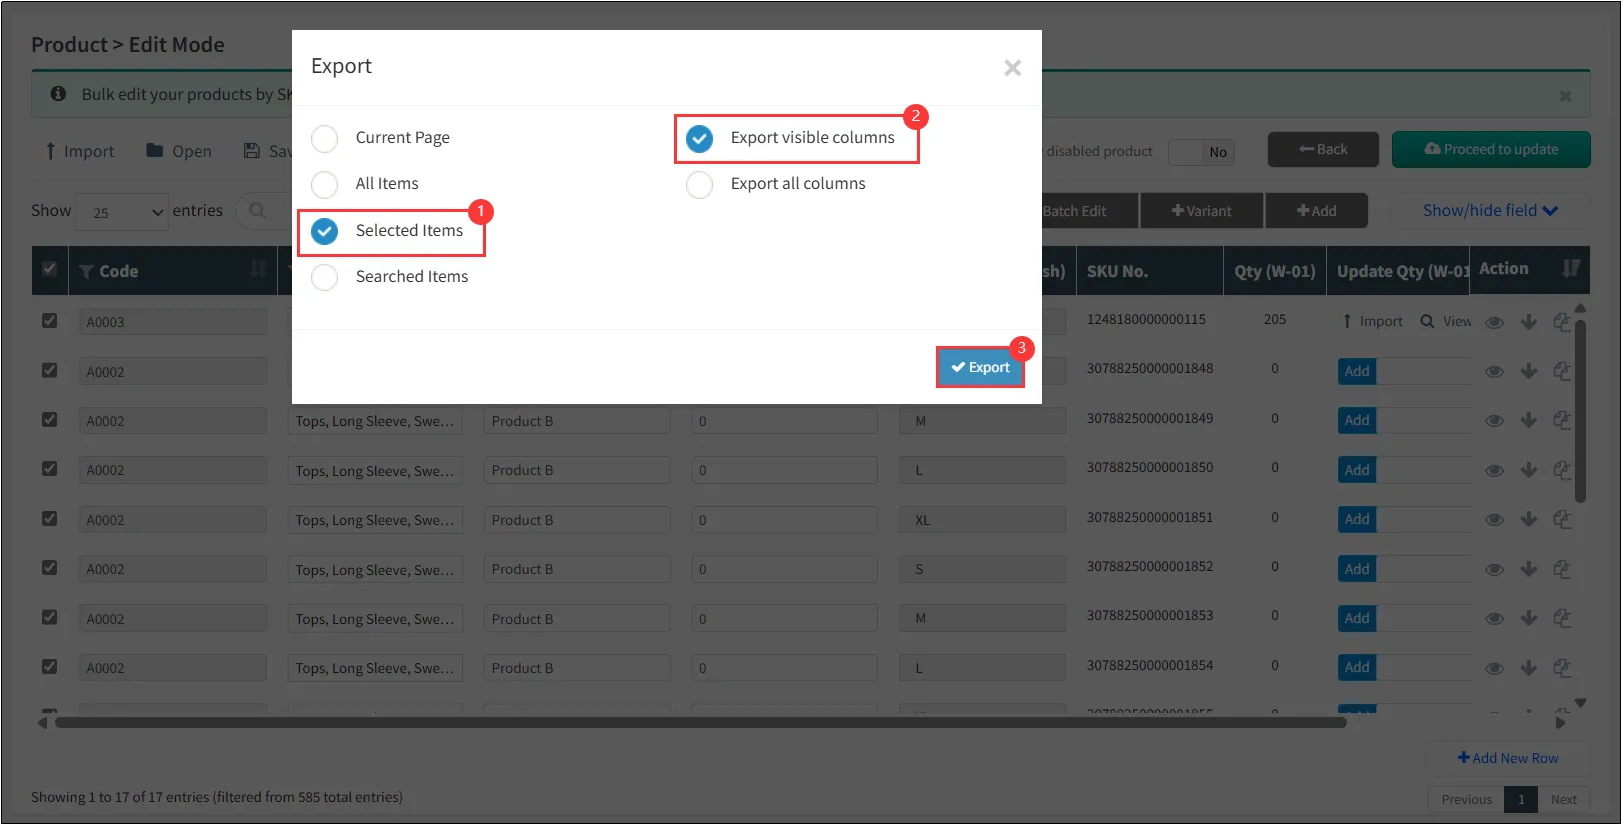Toggle the select-all checkbox in table header
The width and height of the screenshot is (1624, 826).
(x=49, y=269)
